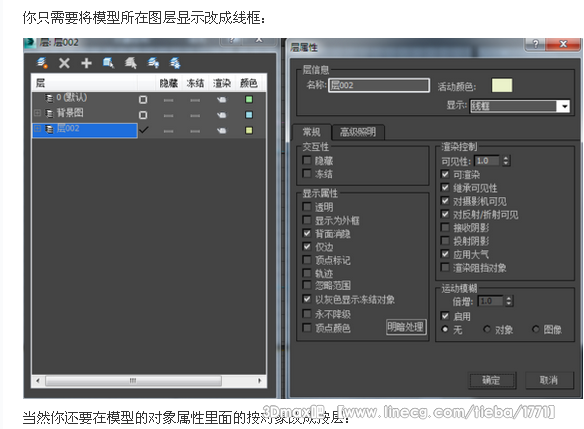
Task: Click the layer icon beside 背景图
Action: [x=49, y=113]
